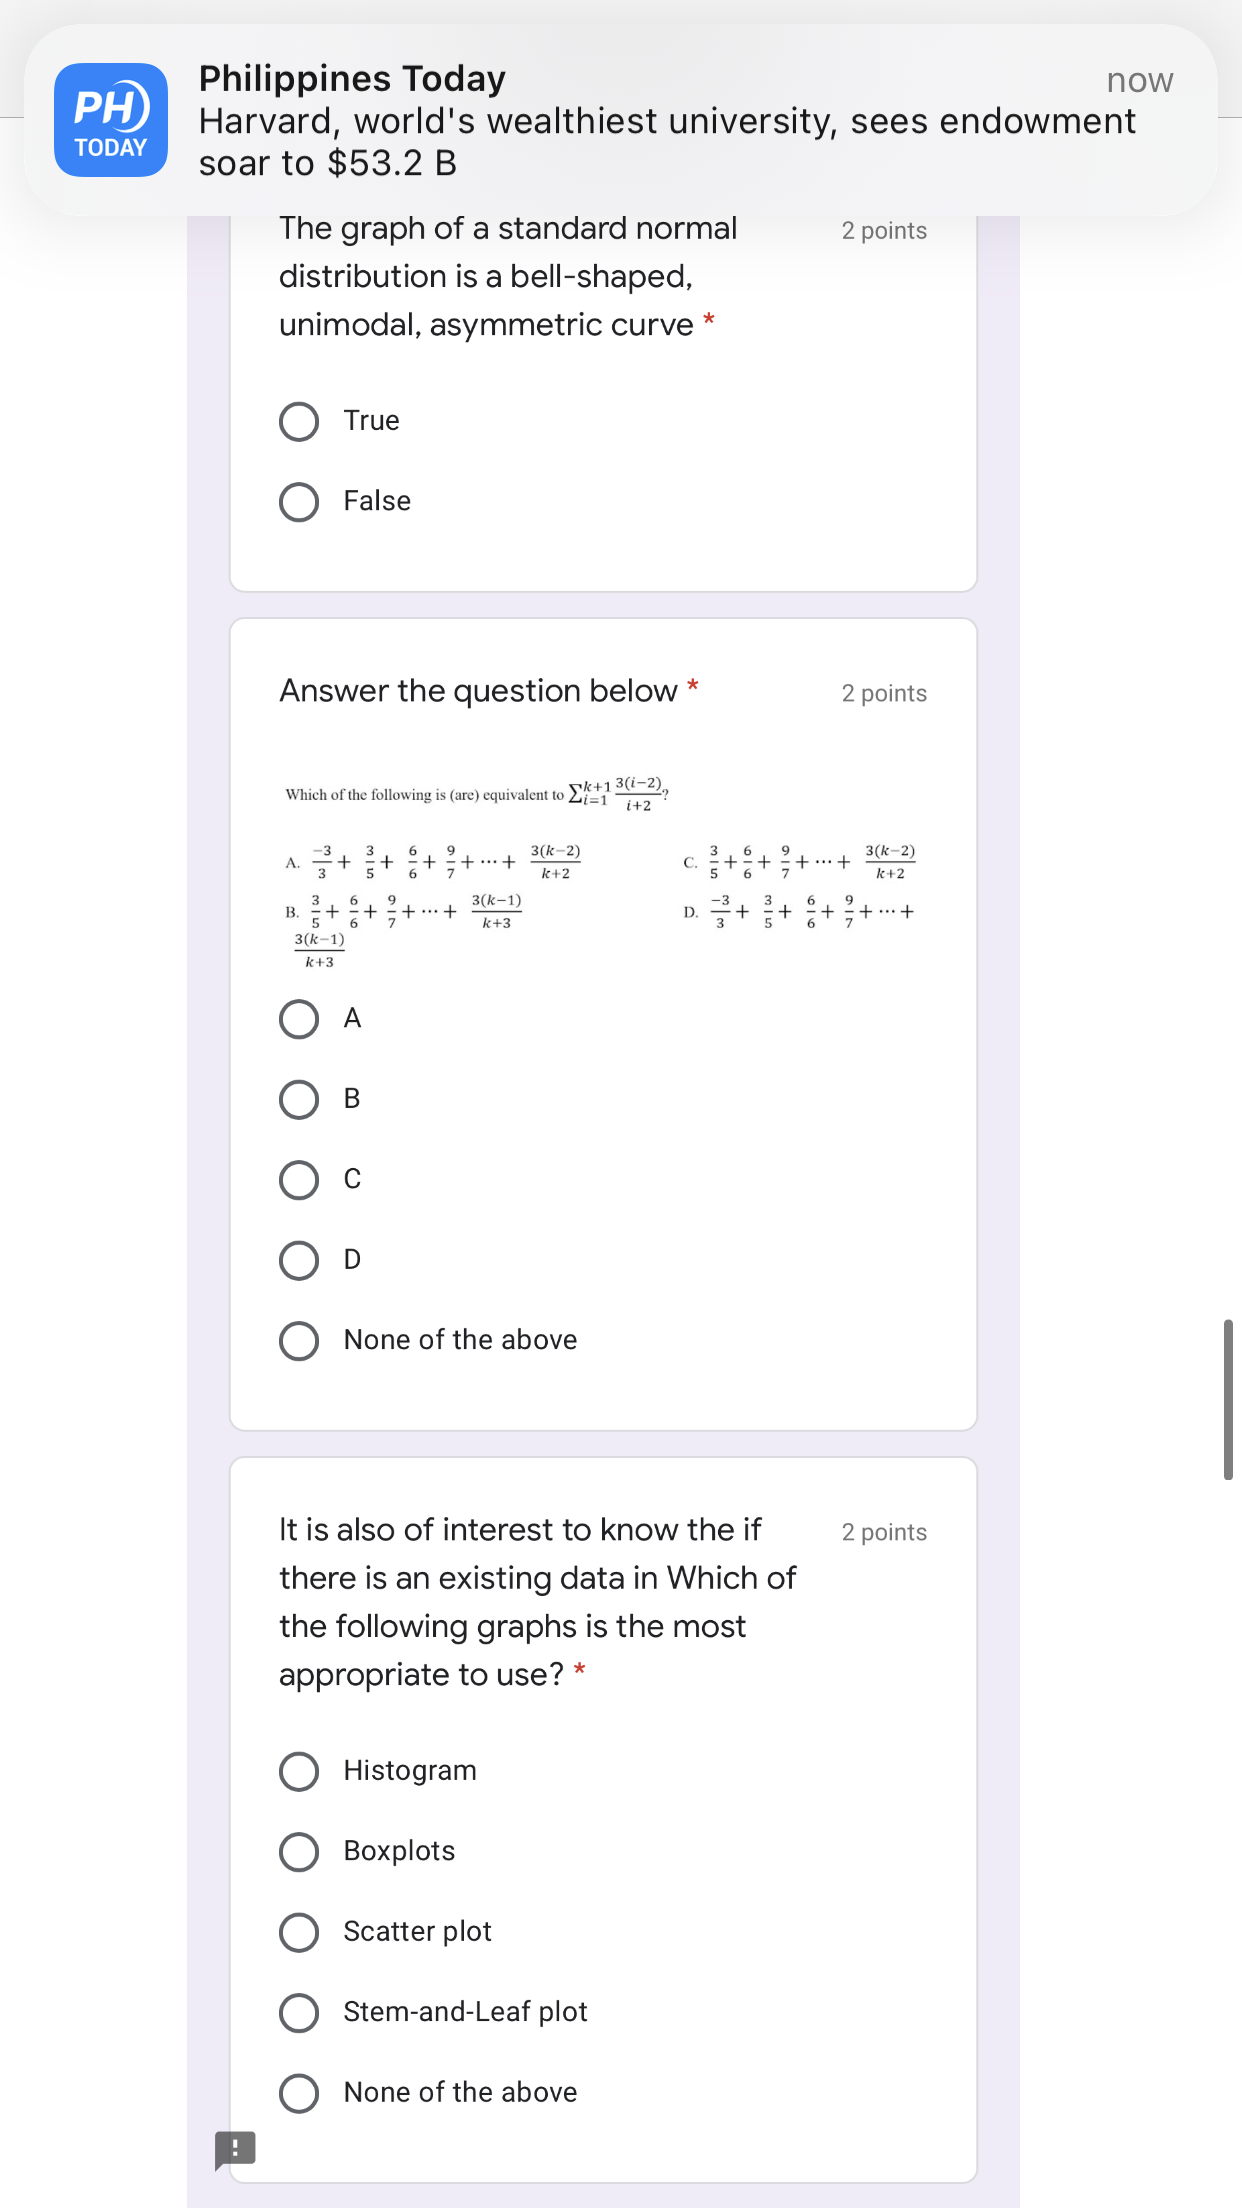Tap the Harvard endowment headline text
Screen dimensions: 1242x2208
coord(667,141)
